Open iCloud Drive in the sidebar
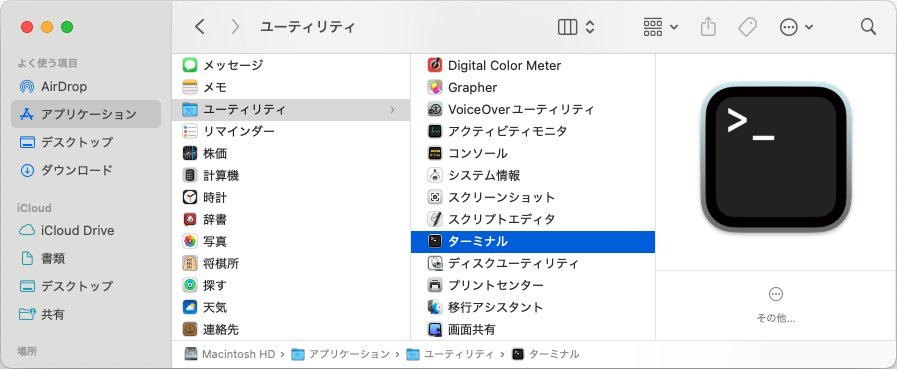The image size is (897, 369). (x=86, y=231)
